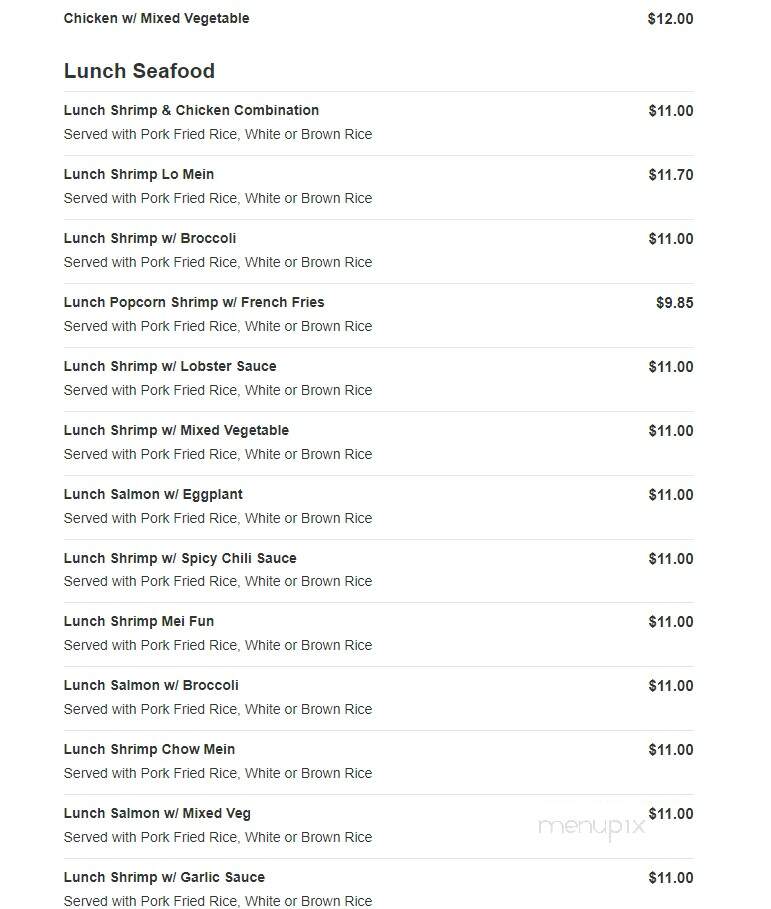Click the $9.85 Popcorn Shrimp price
Viewport: 771px width, 909px height.
(x=675, y=303)
